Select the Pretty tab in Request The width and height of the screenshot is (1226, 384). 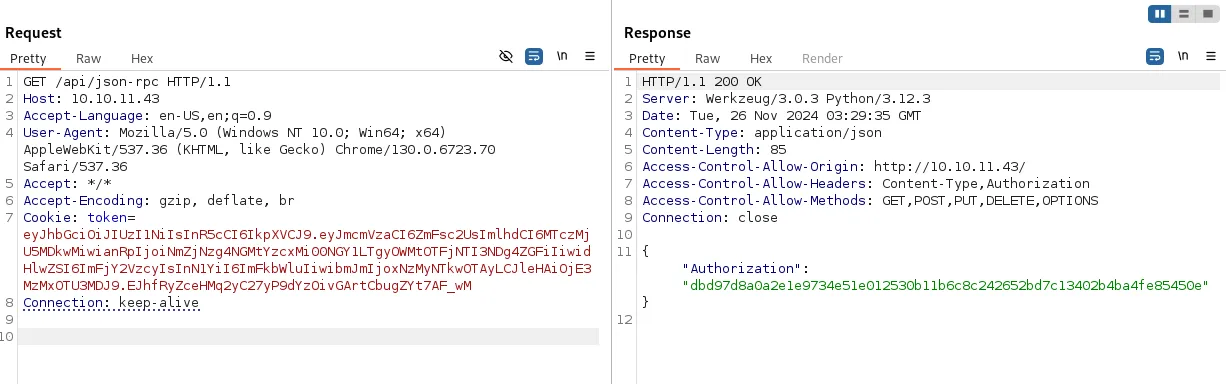pos(29,59)
